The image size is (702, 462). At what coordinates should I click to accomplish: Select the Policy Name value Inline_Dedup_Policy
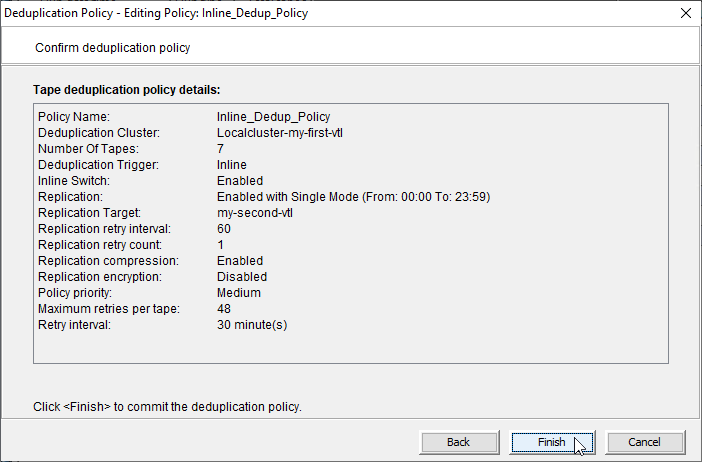point(274,117)
